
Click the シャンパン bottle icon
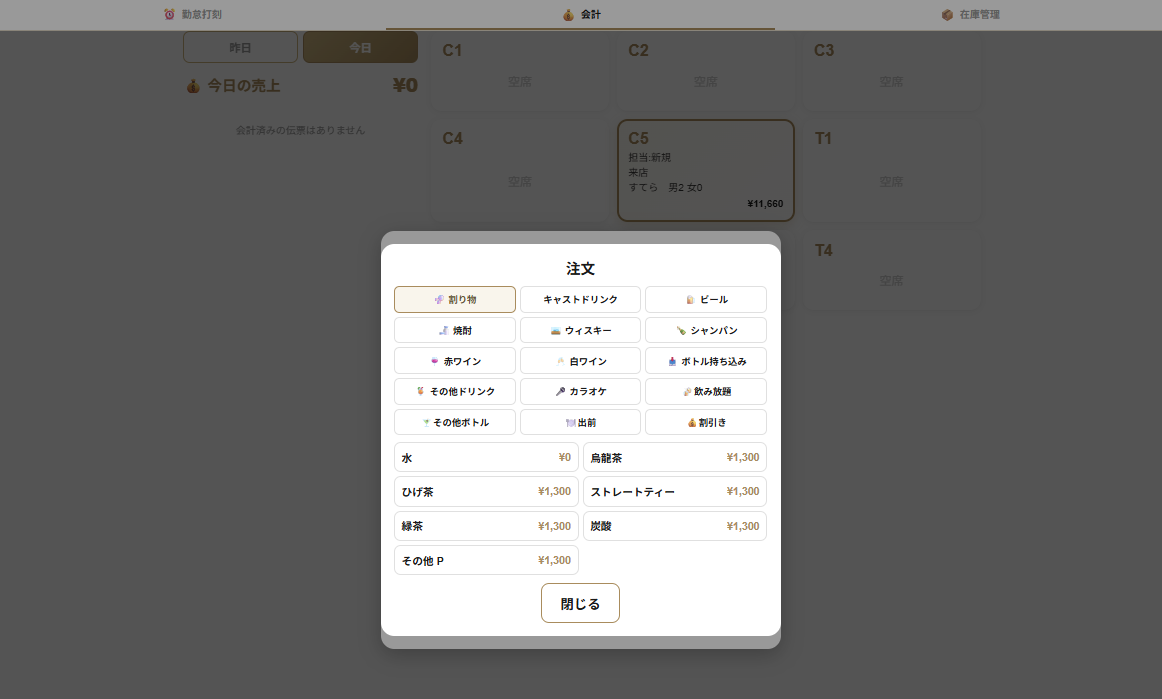(x=680, y=331)
